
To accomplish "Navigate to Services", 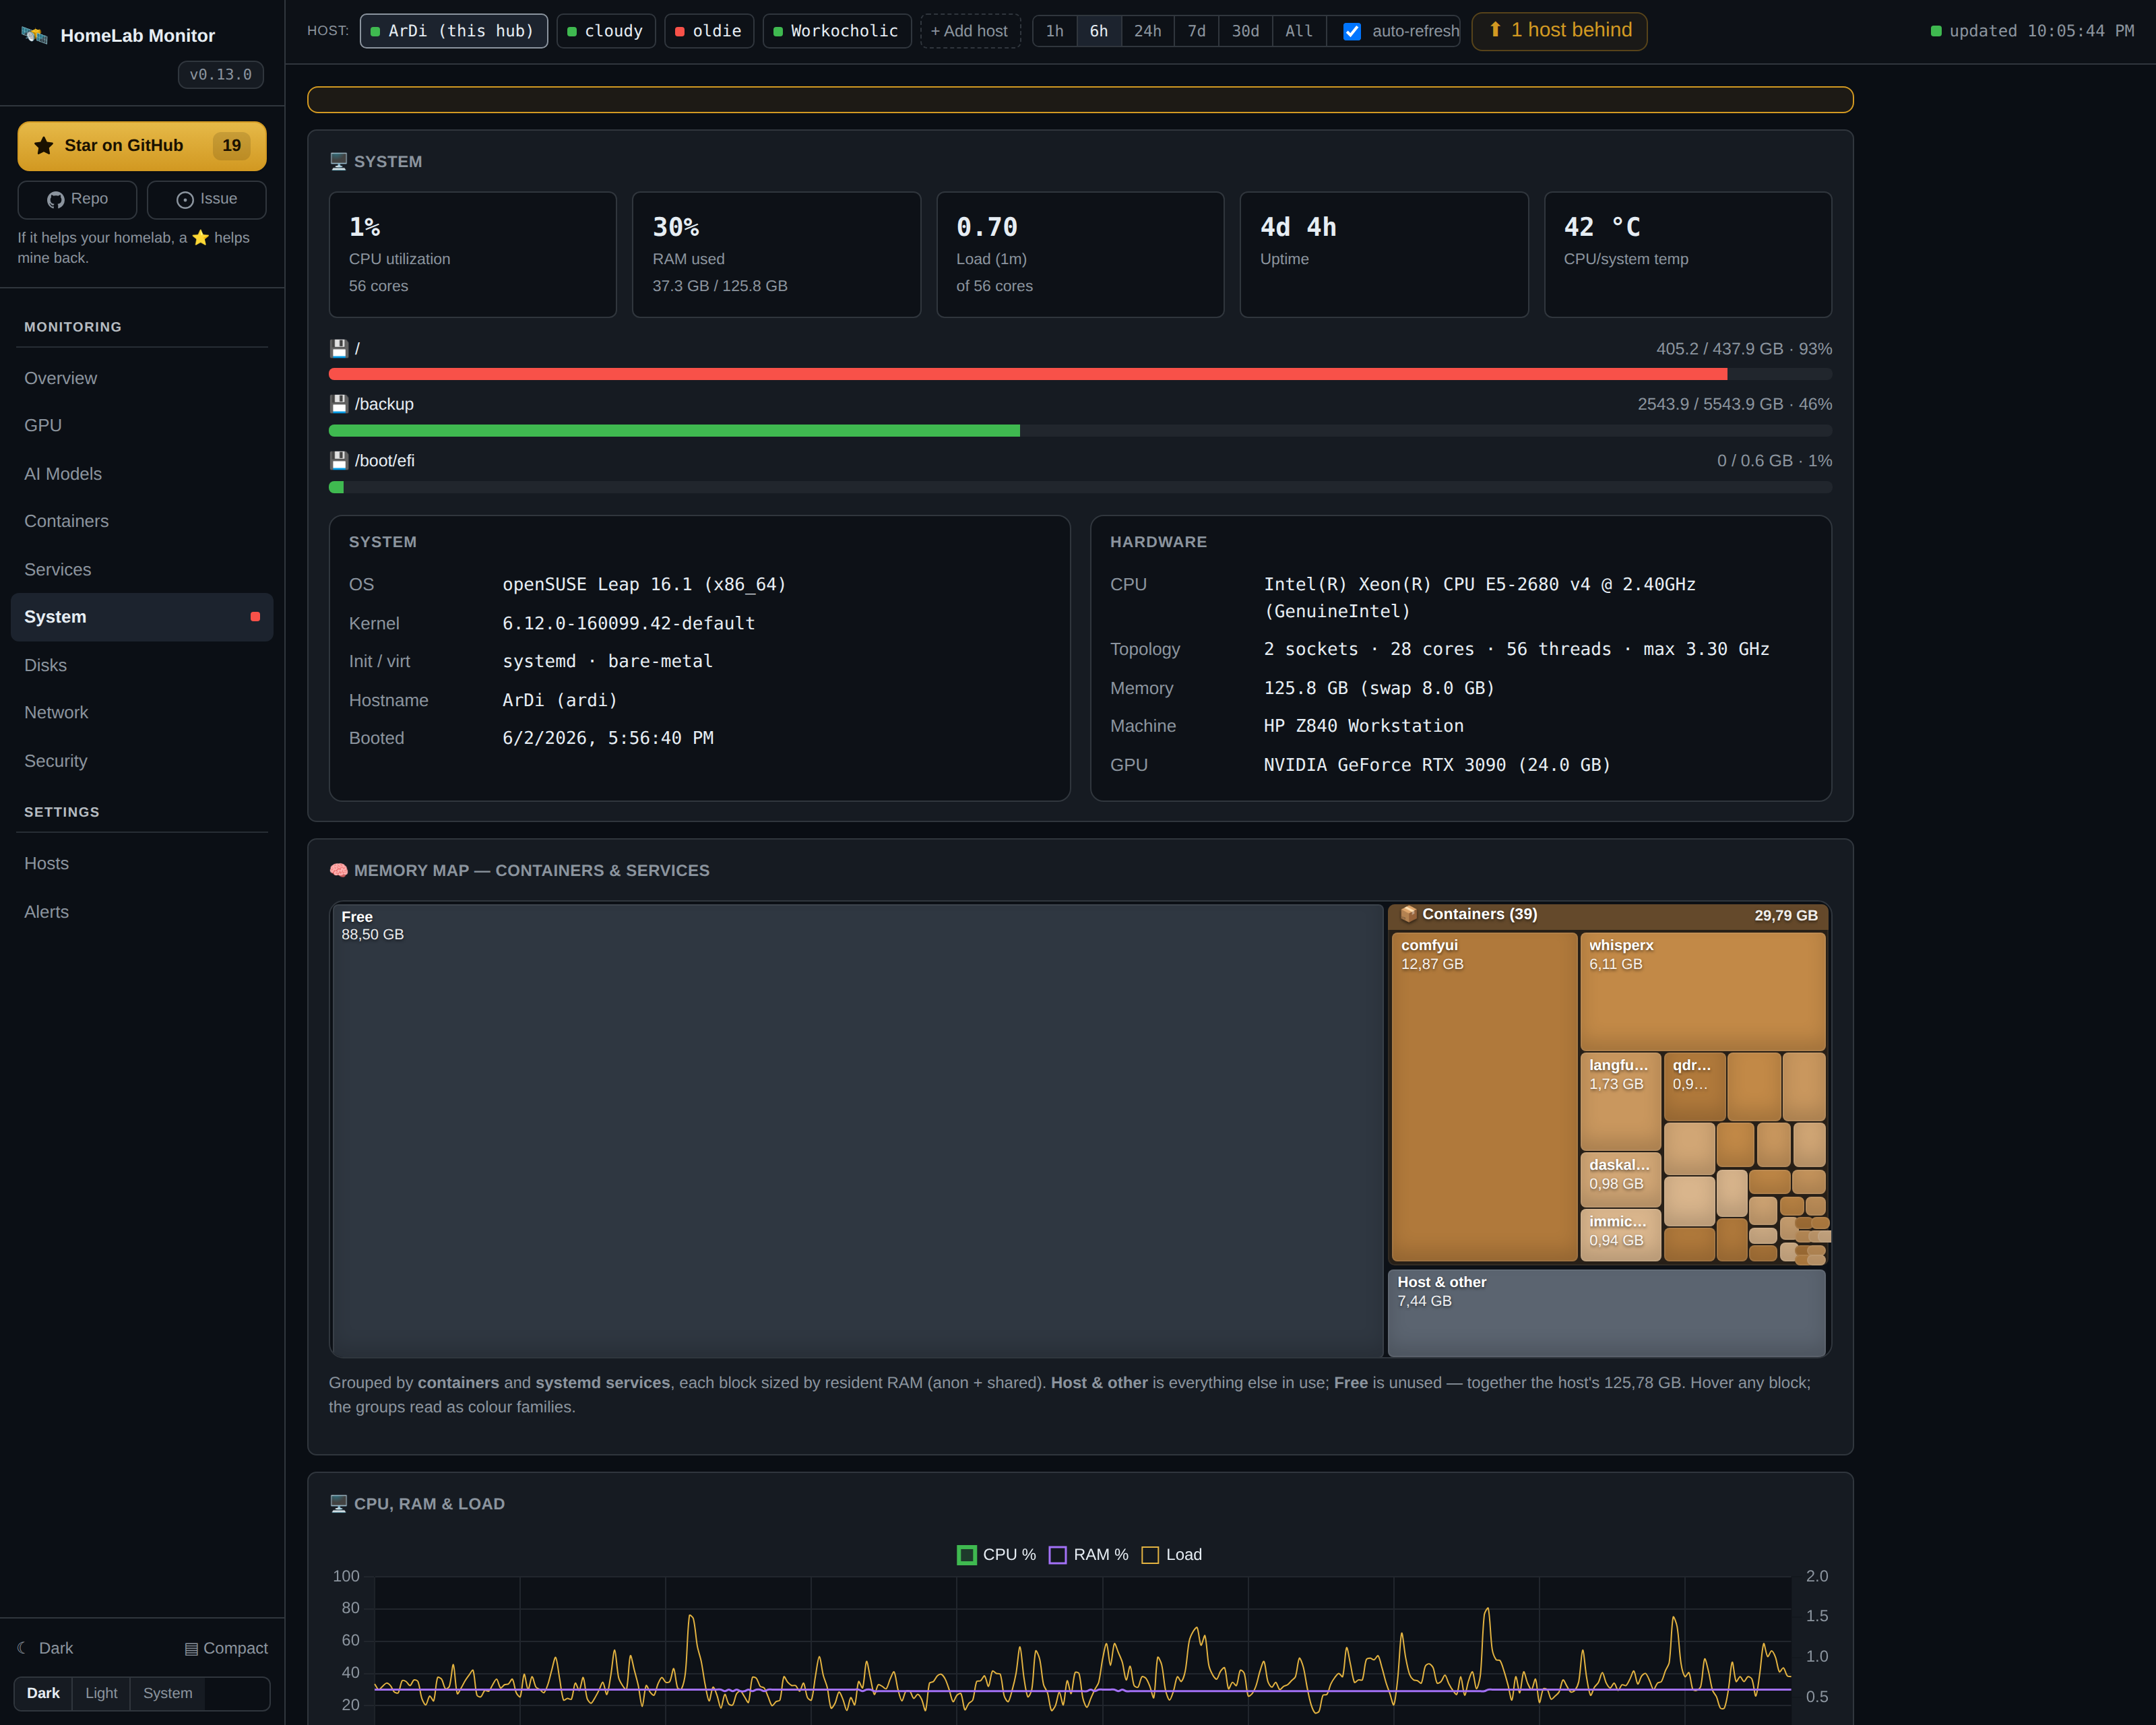I will pyautogui.click(x=142, y=570).
